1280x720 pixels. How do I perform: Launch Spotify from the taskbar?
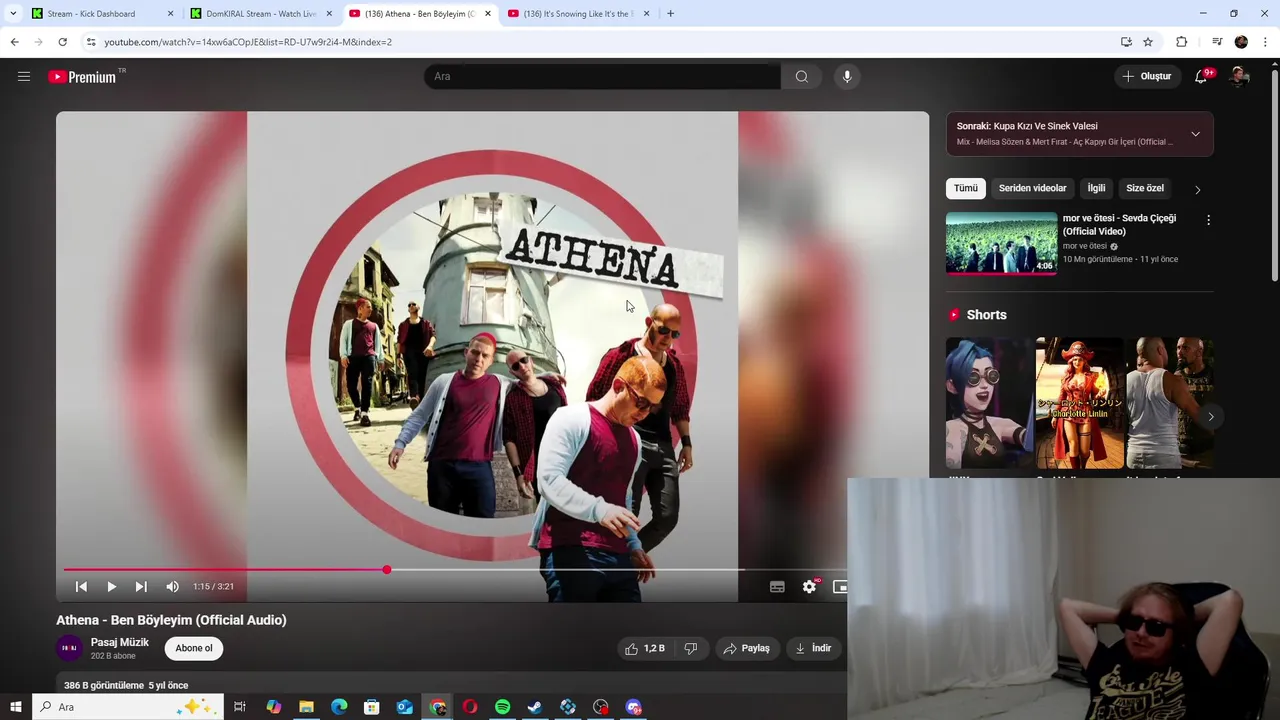point(502,707)
